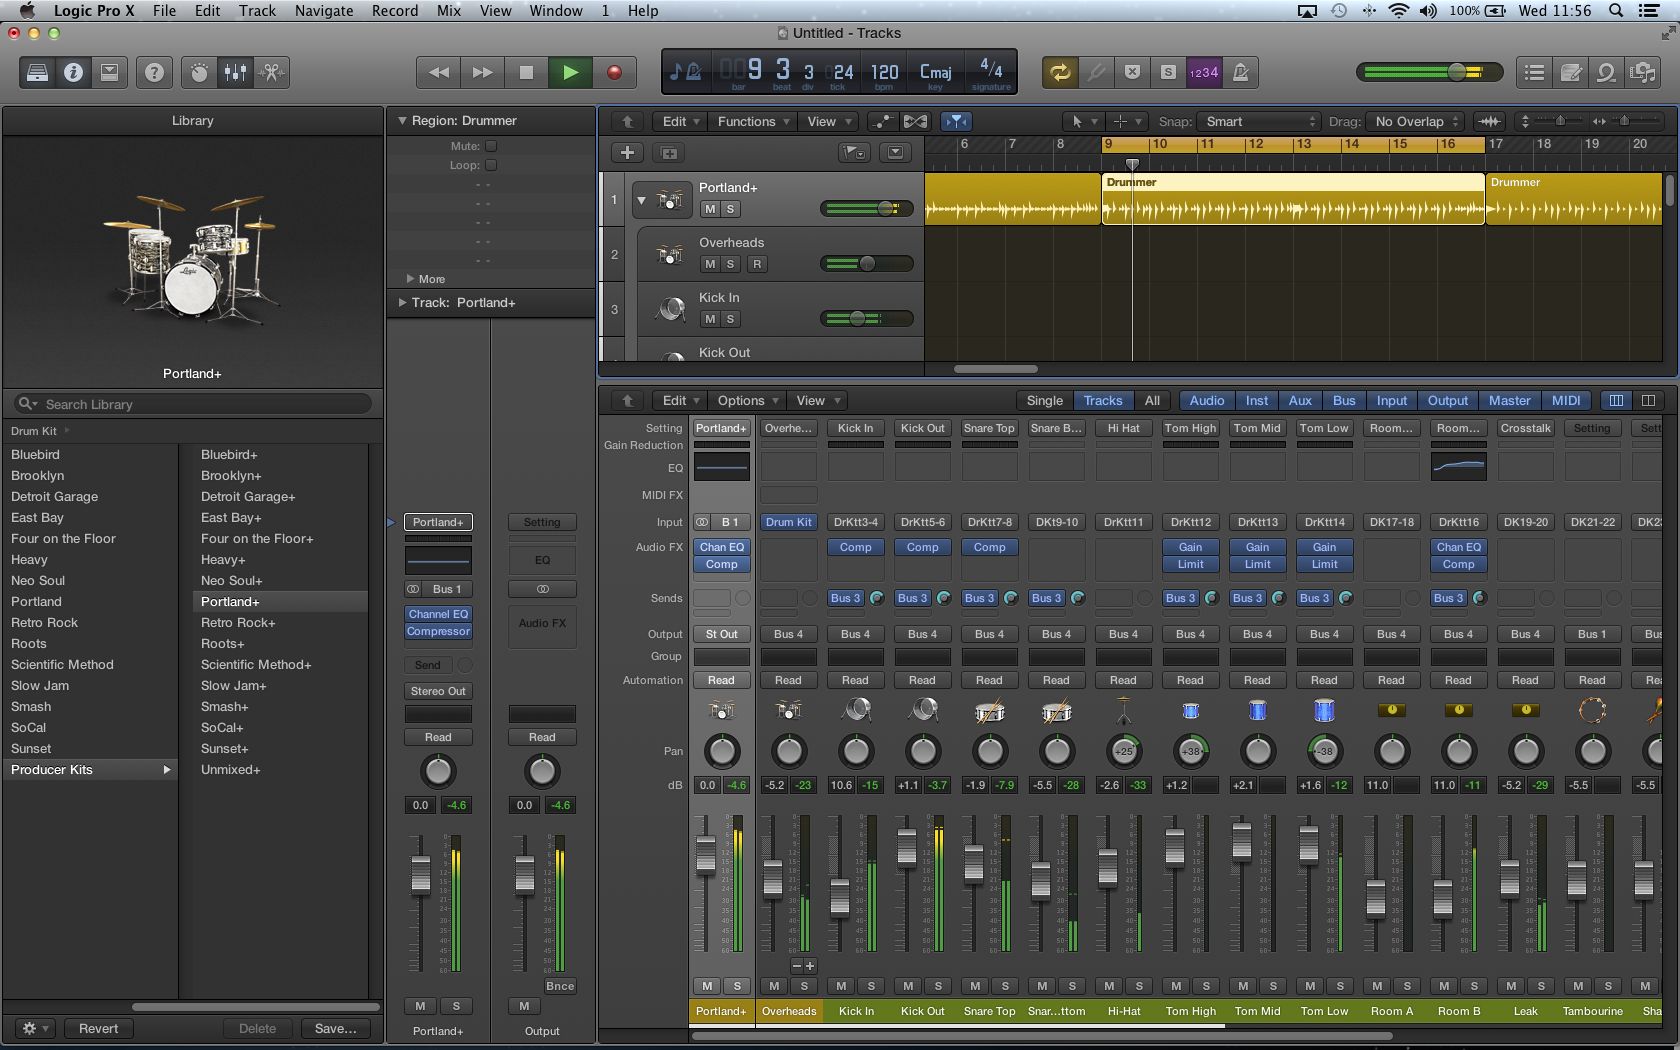1680x1050 pixels.
Task: Open the Mix menu in menu bar
Action: [x=449, y=11]
